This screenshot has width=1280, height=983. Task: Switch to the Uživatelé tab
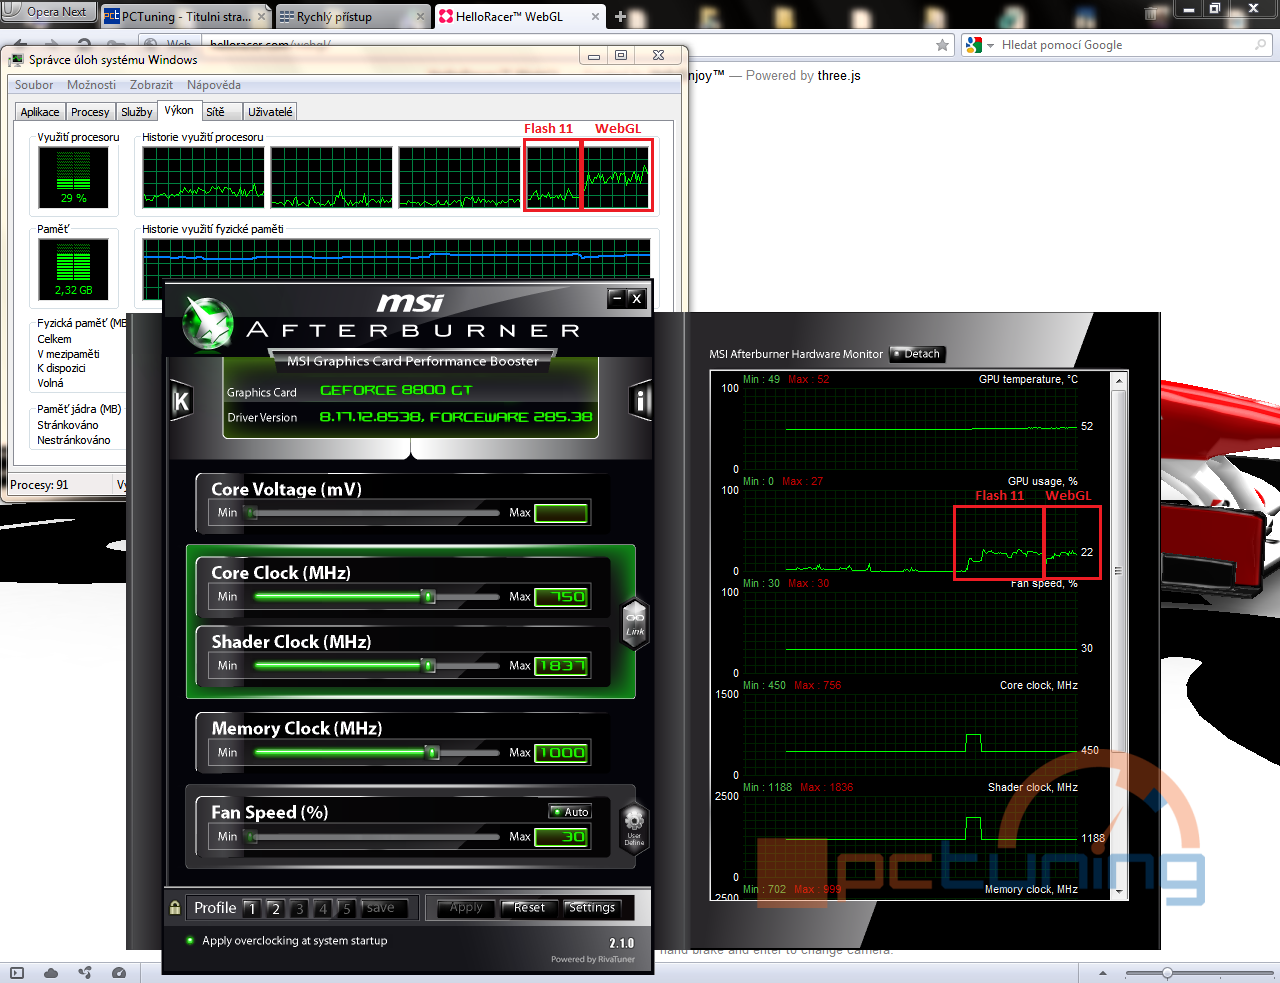270,112
